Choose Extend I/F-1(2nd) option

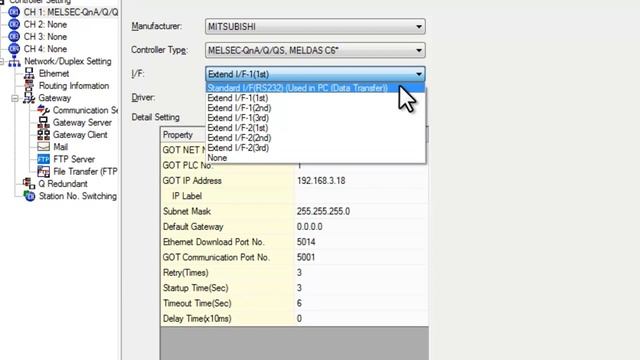[315, 108]
